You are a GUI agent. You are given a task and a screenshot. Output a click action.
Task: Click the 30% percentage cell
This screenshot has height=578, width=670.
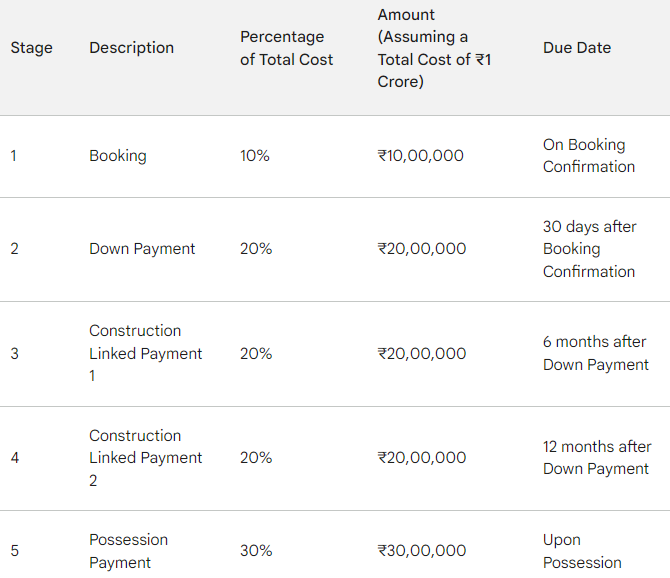(256, 551)
